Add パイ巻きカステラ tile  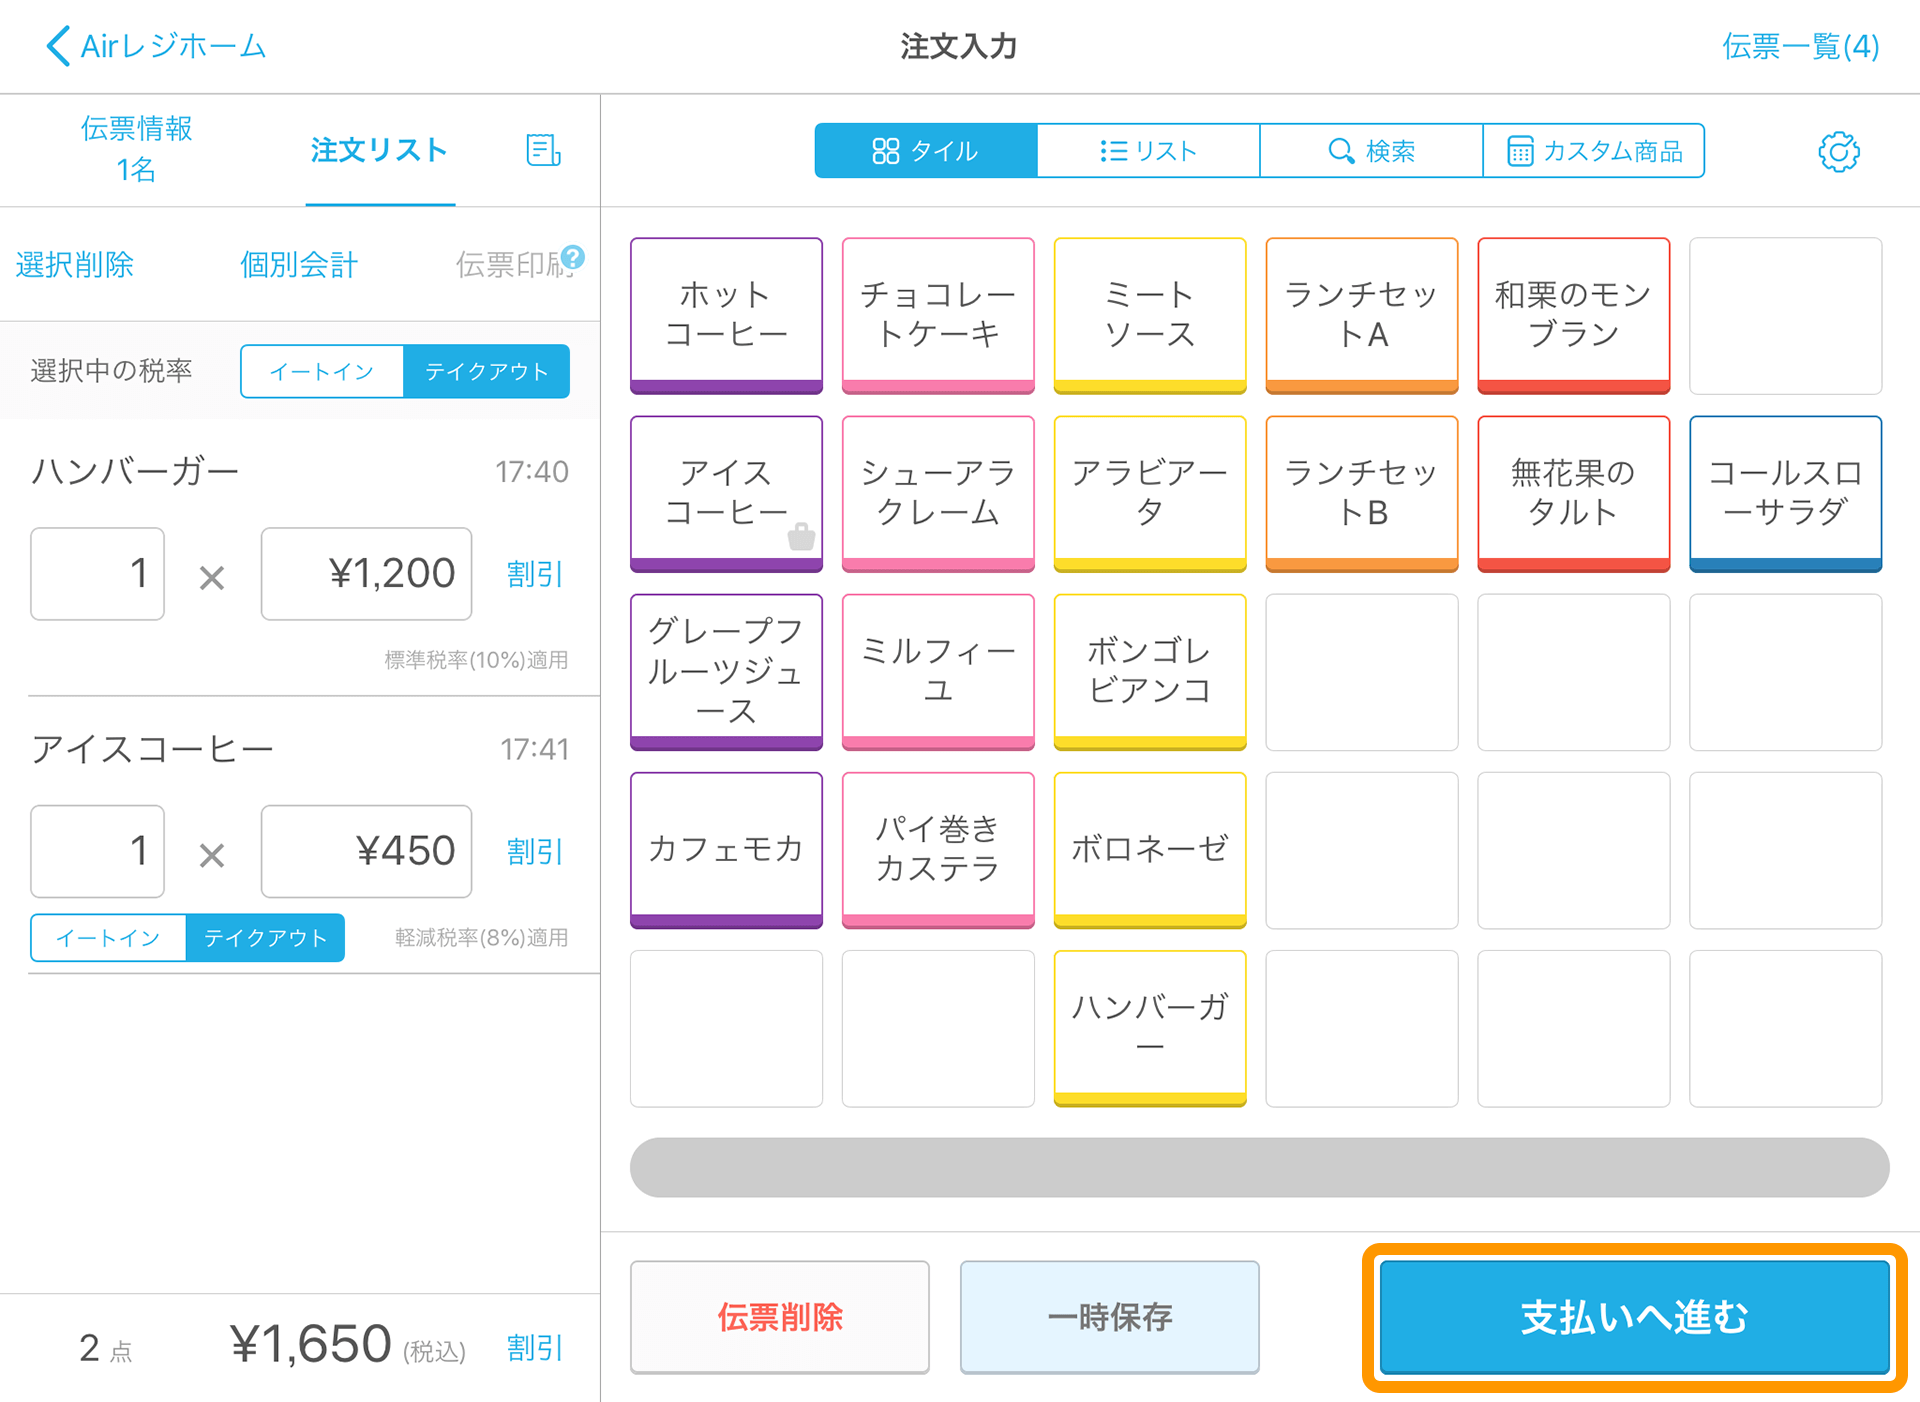938,850
